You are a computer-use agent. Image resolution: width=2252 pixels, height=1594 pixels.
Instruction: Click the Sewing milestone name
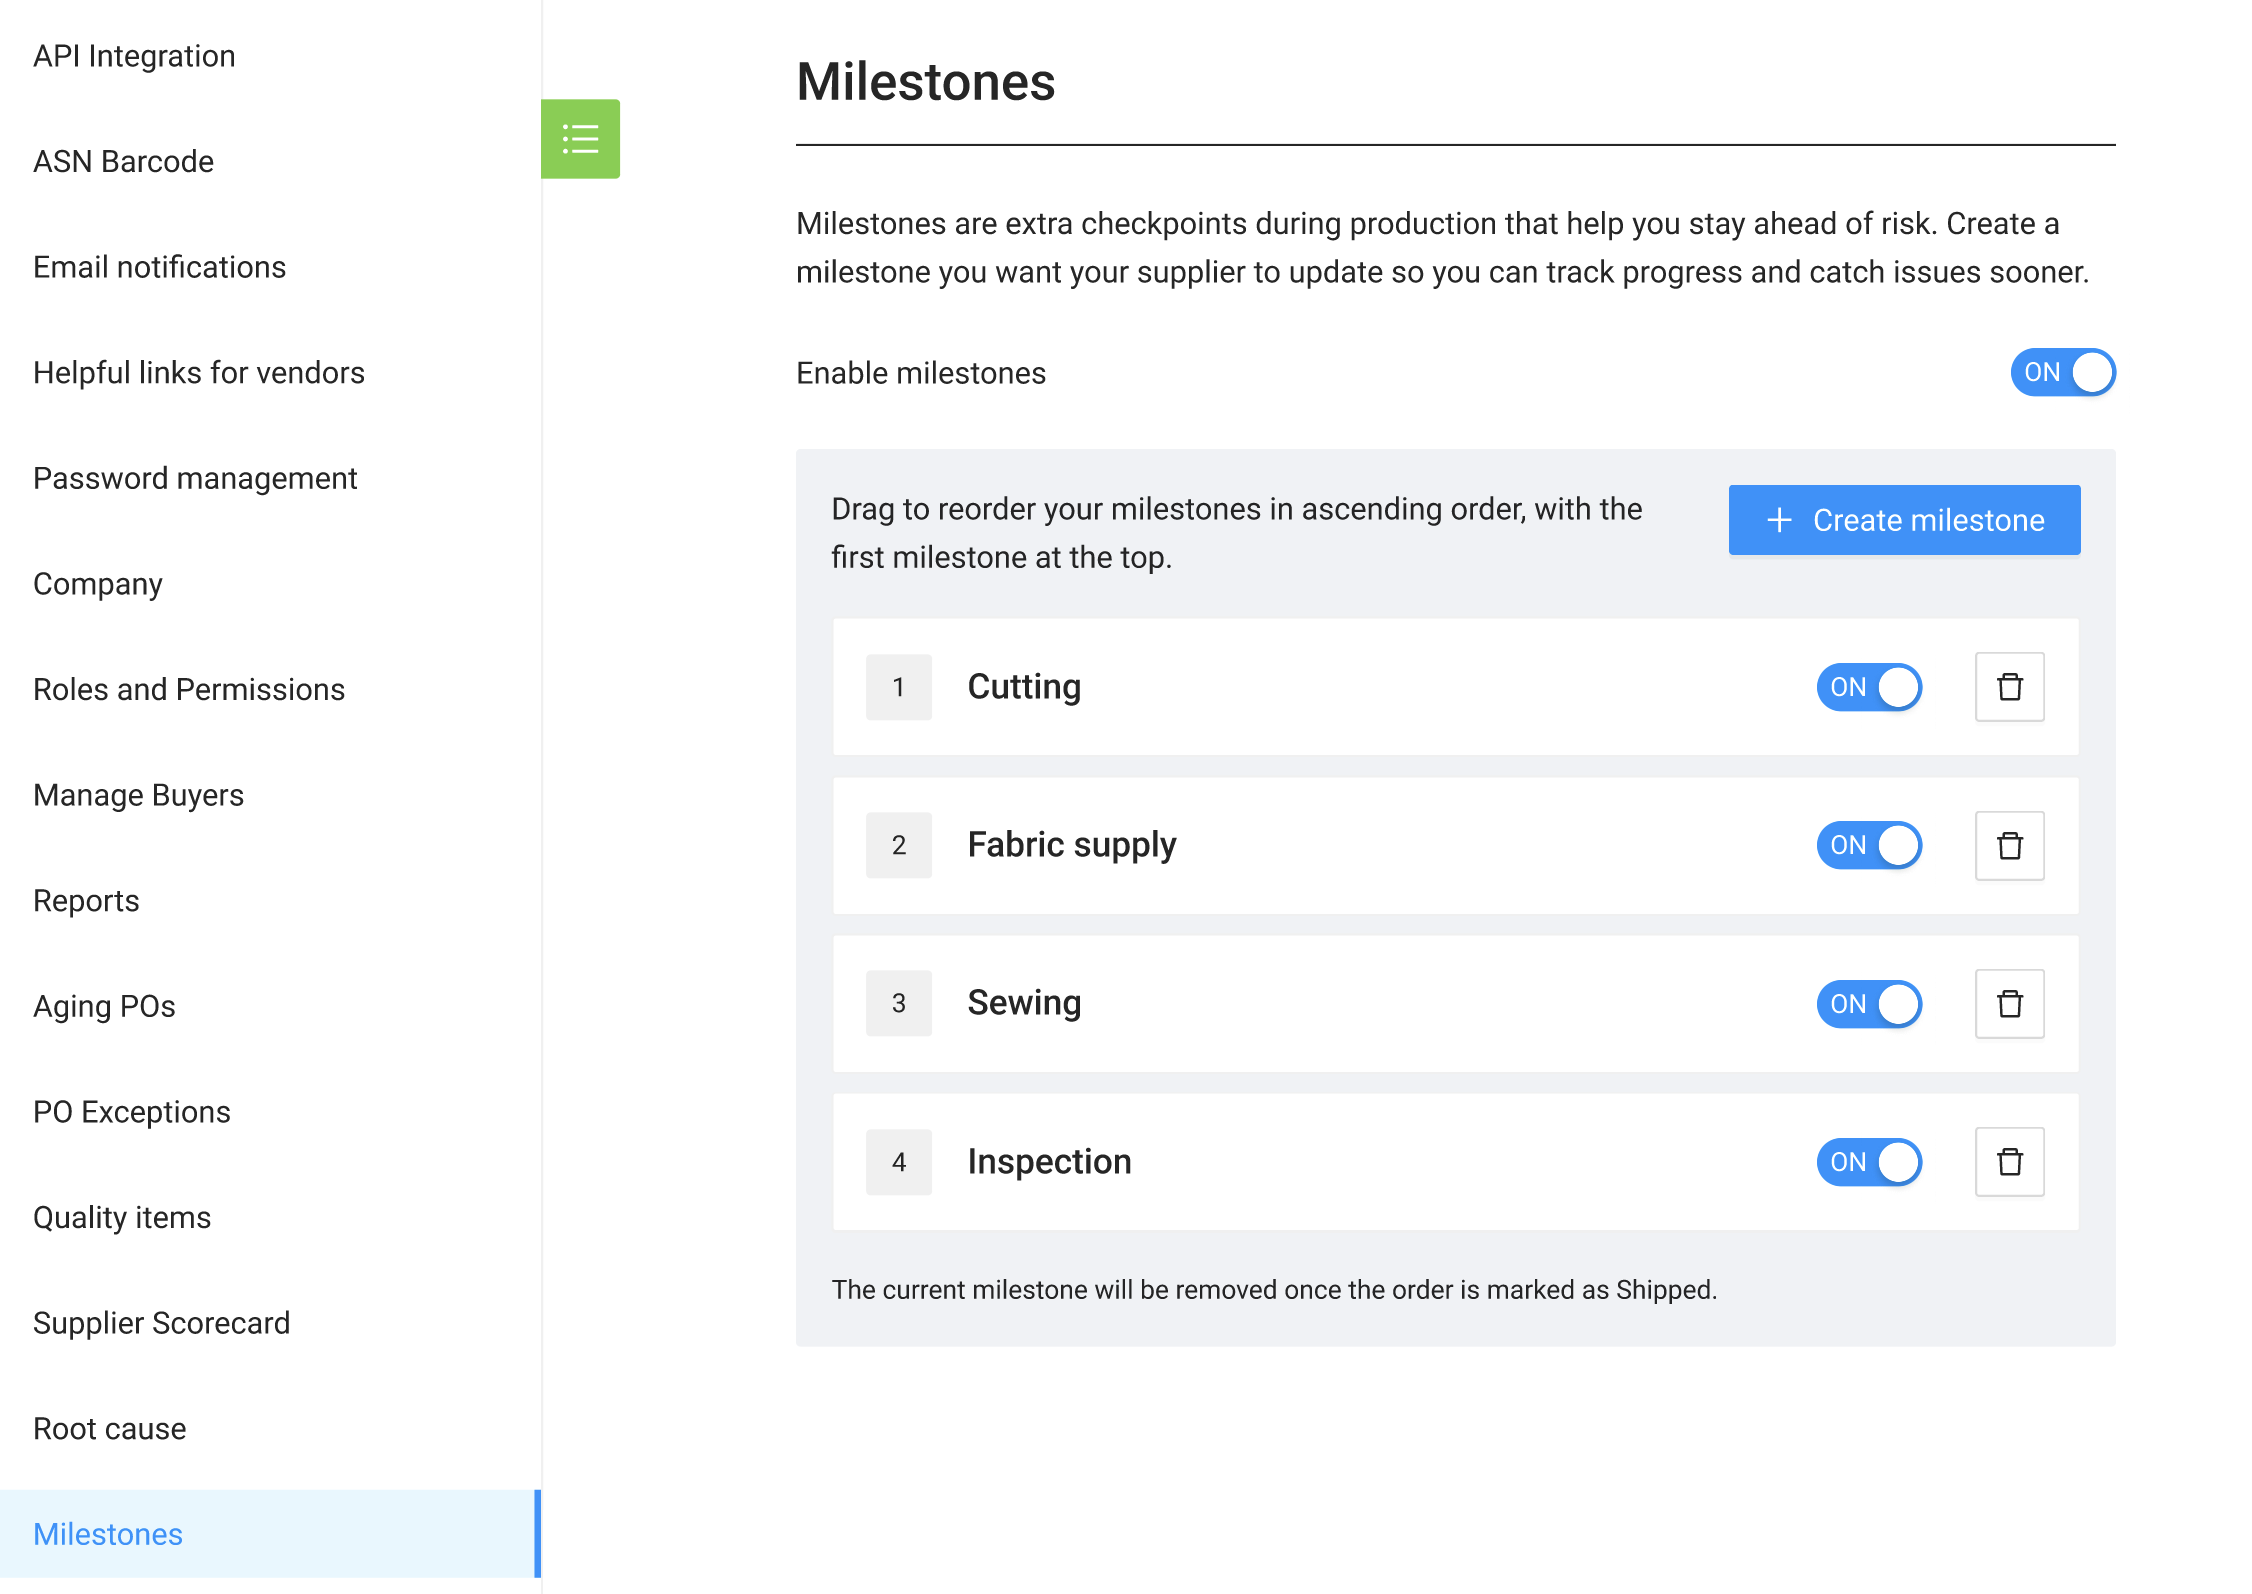[1025, 1004]
